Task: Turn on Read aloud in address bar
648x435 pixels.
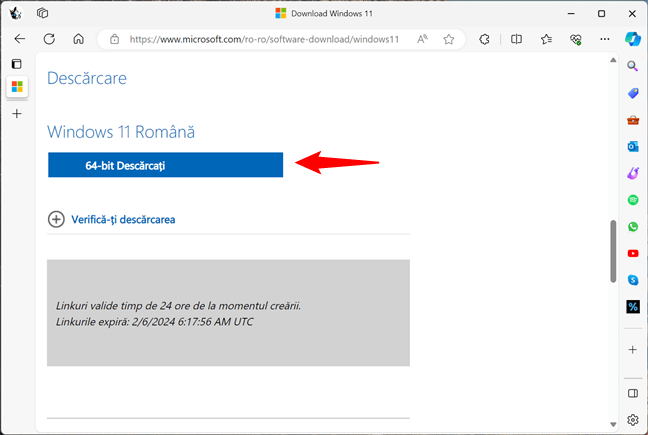Action: click(422, 39)
